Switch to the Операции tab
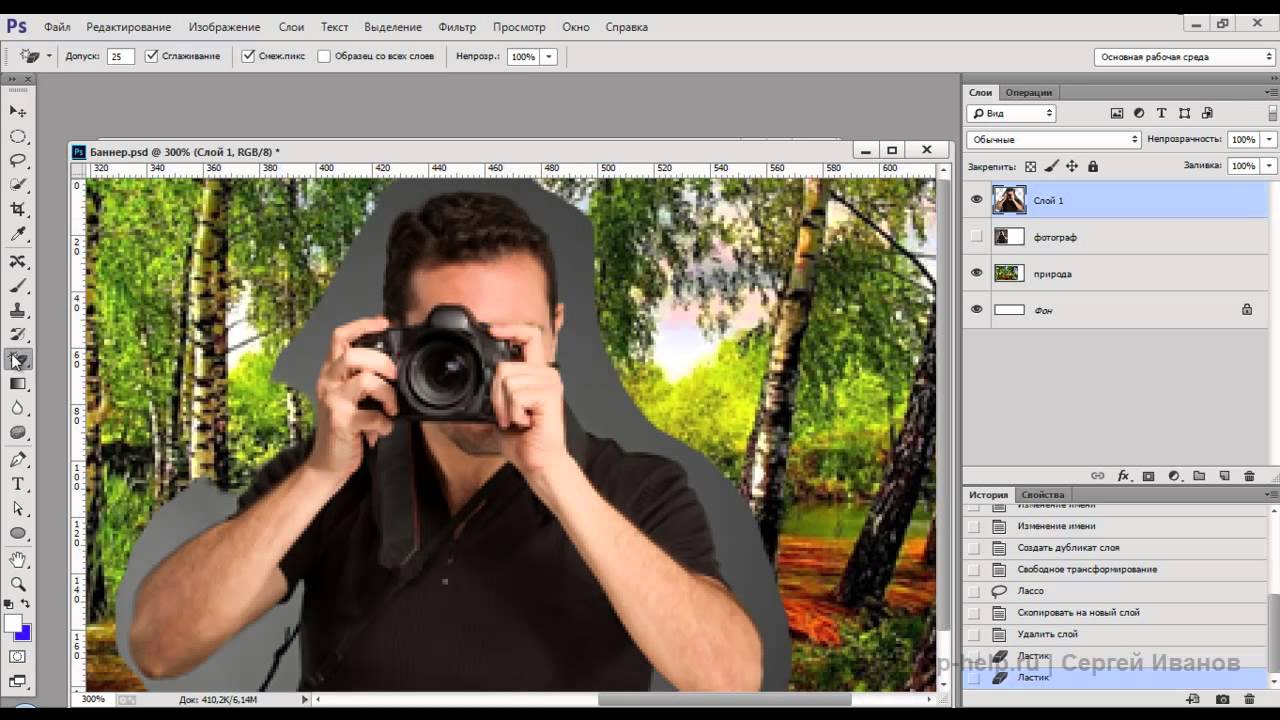1280x720 pixels. (x=1029, y=93)
